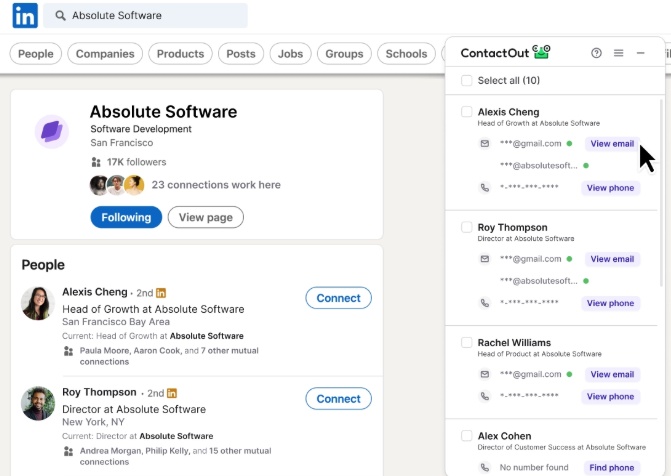
Task: View email for Rachel Williams
Action: [x=612, y=375]
